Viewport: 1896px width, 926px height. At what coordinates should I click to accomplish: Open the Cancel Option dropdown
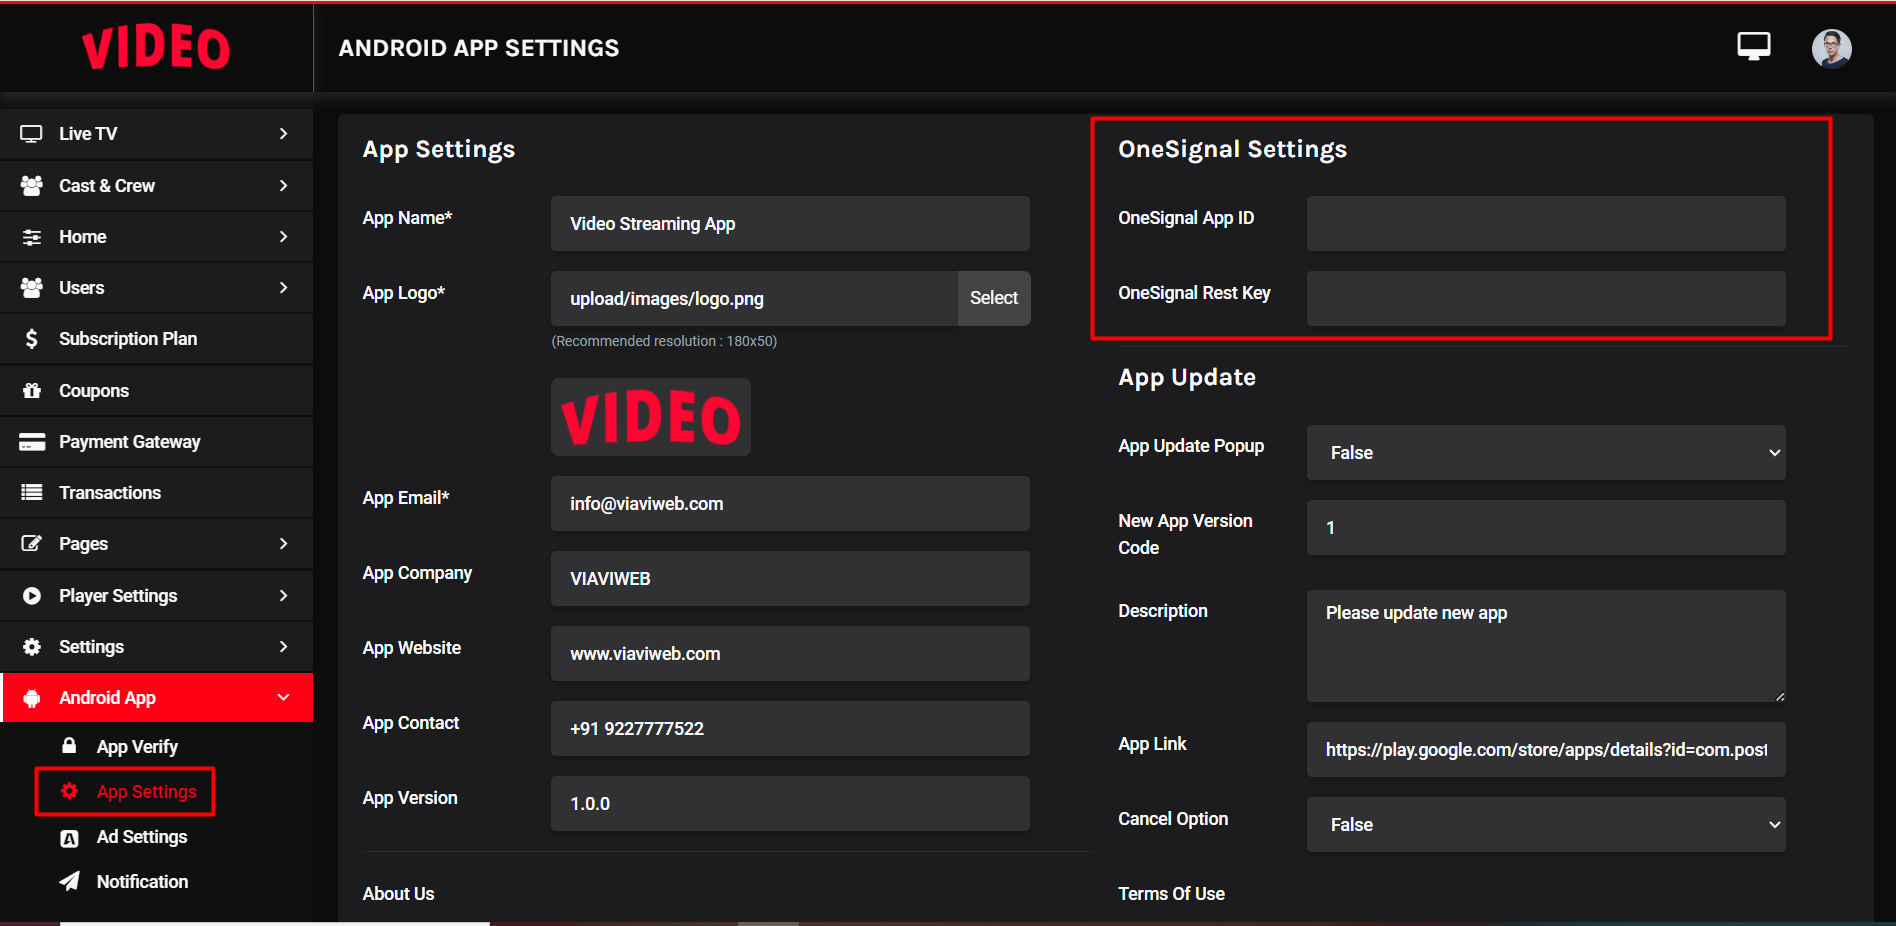(1546, 825)
